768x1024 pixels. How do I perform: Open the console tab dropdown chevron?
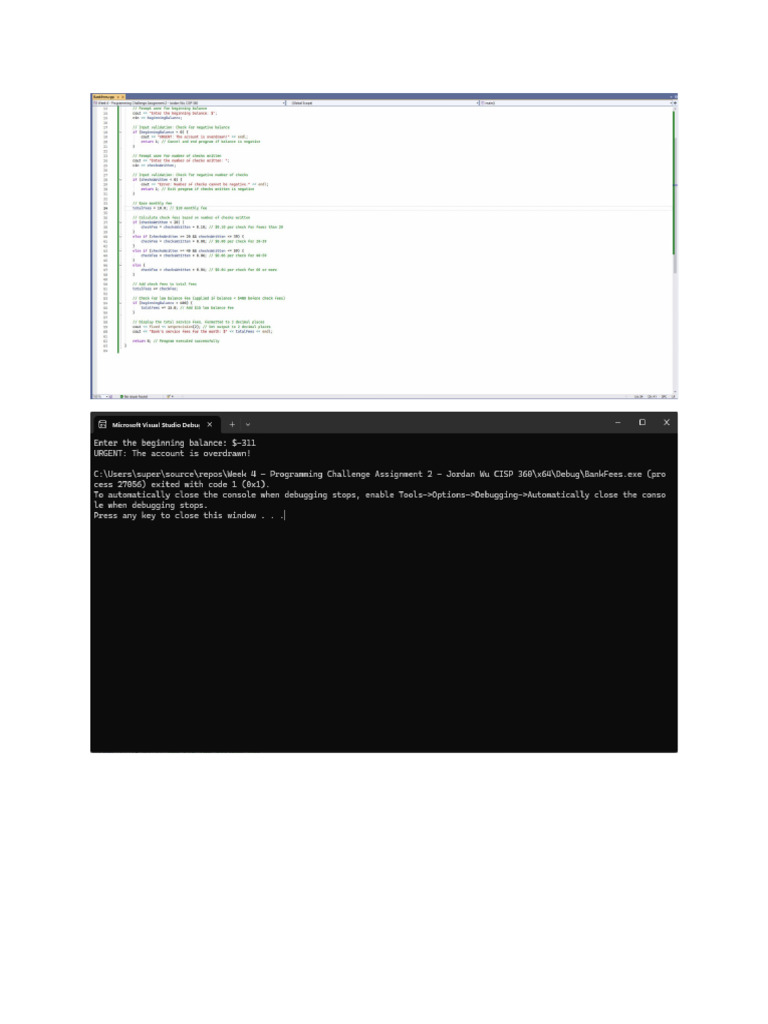pos(248,424)
